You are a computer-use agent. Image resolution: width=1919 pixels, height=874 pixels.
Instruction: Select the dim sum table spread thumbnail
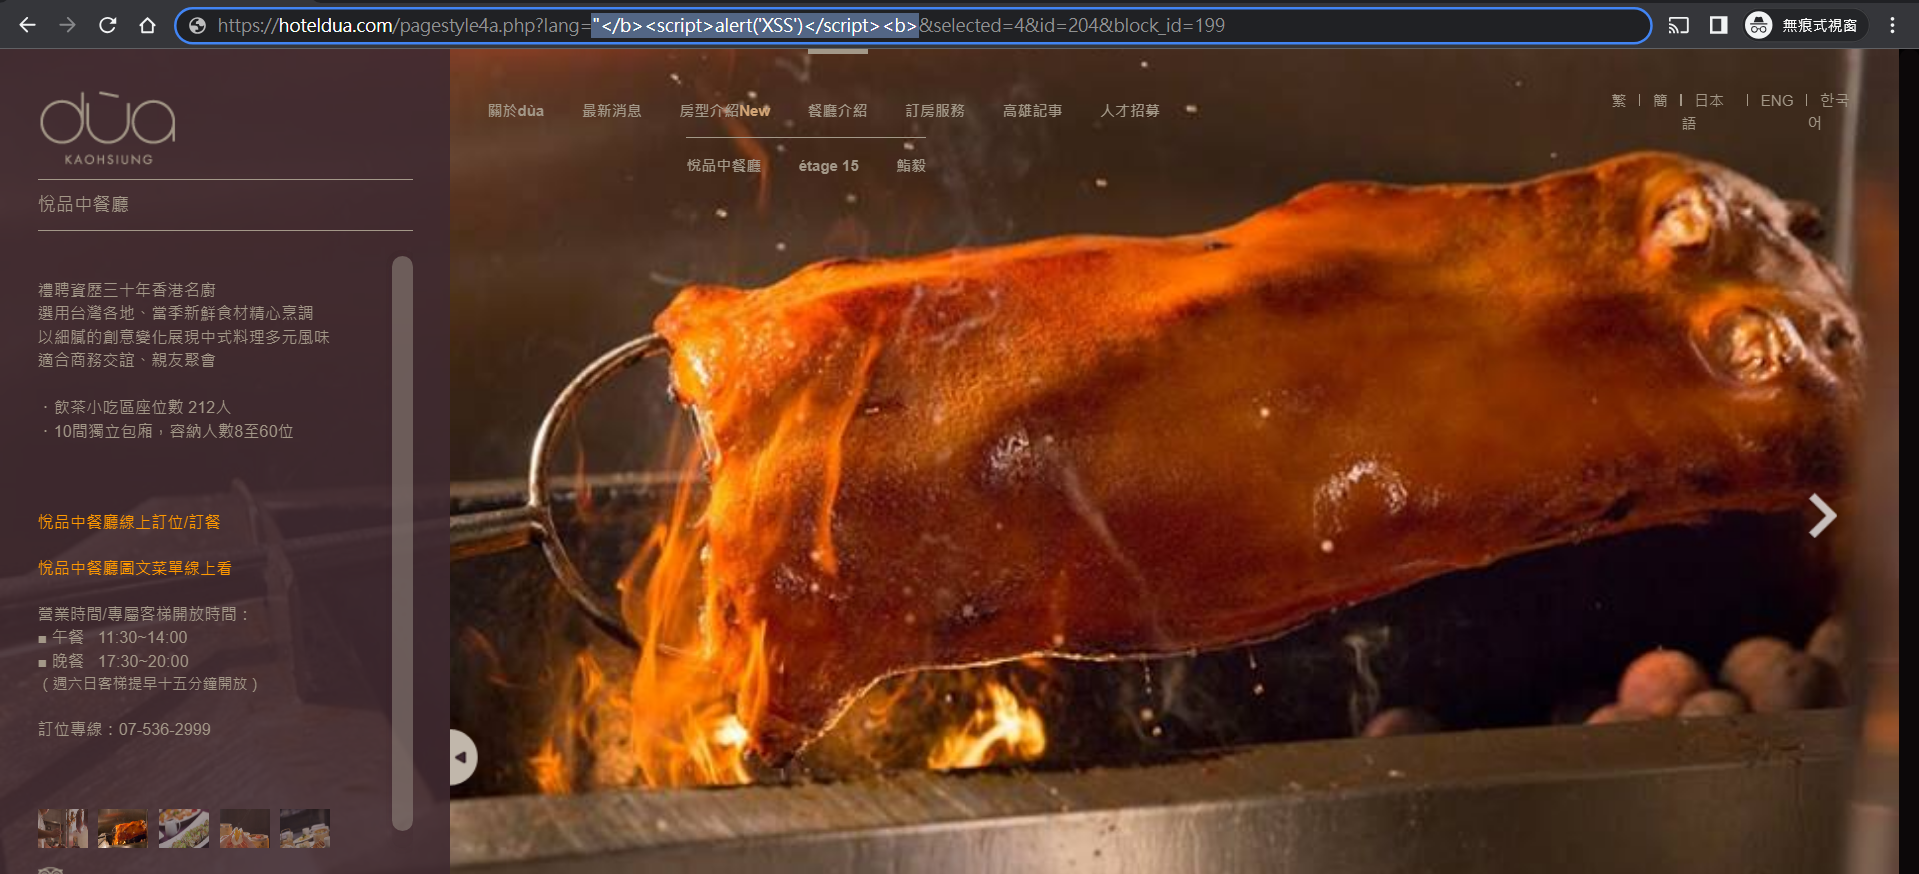coord(305,828)
